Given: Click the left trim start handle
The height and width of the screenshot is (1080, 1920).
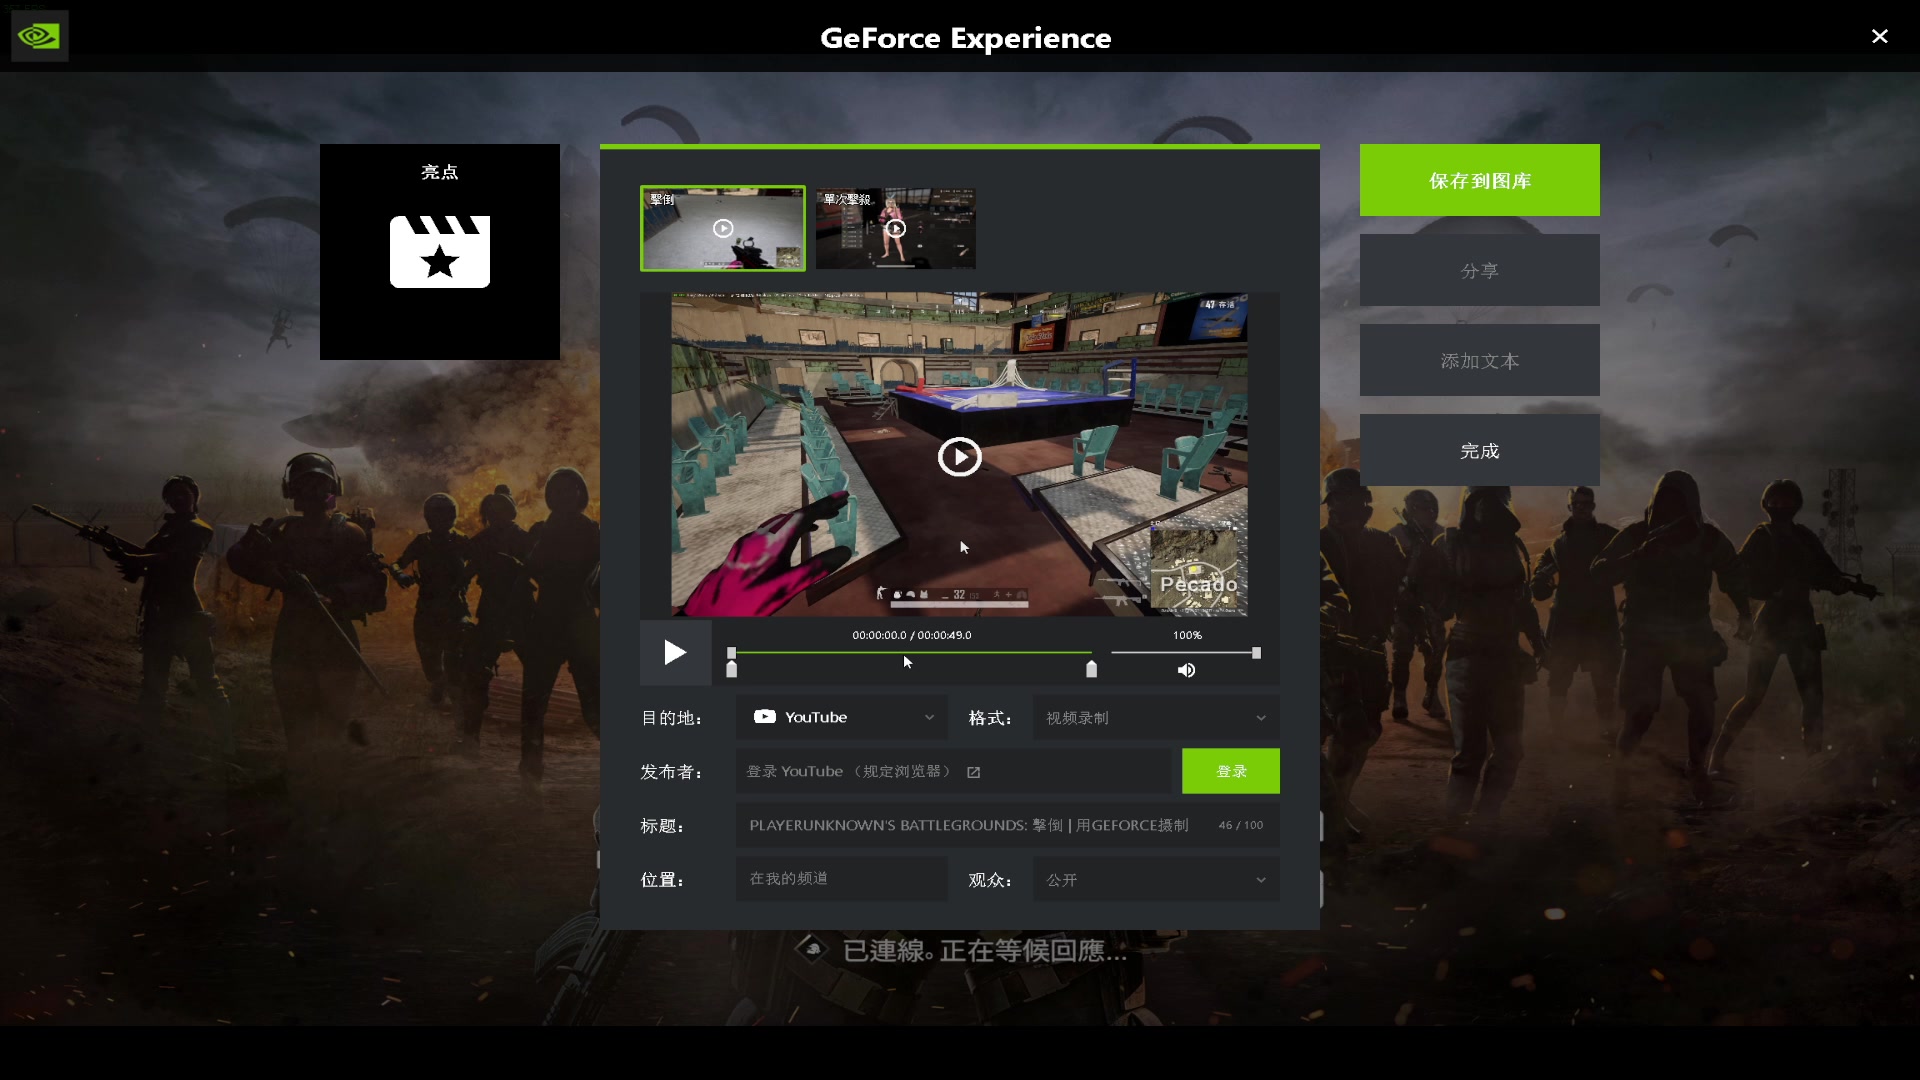Looking at the screenshot, I should coord(731,669).
